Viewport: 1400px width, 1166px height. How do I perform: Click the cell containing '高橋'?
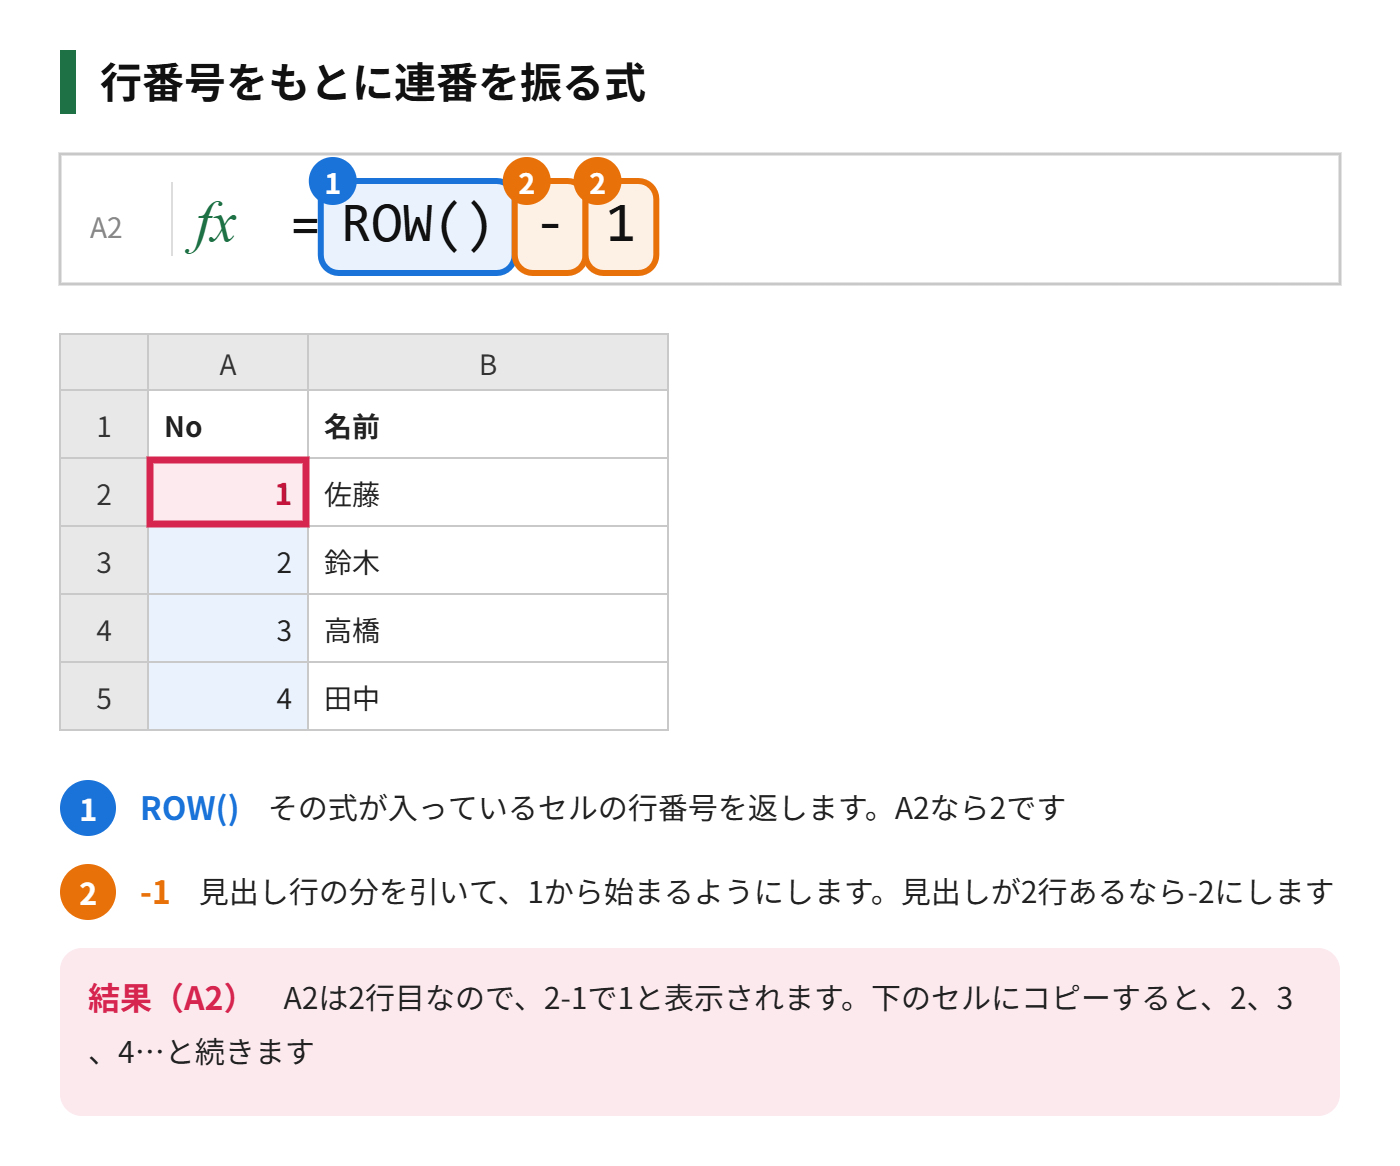pos(488,629)
